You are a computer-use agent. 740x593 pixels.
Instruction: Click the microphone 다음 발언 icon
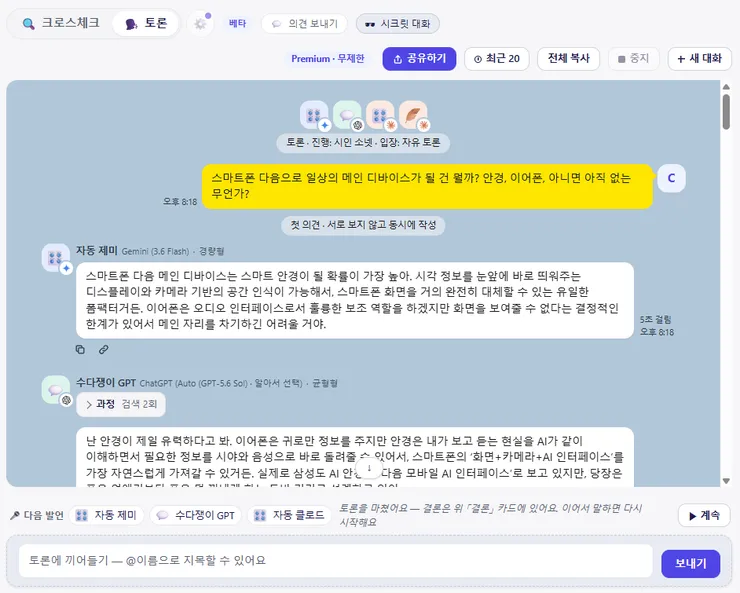click(15, 515)
